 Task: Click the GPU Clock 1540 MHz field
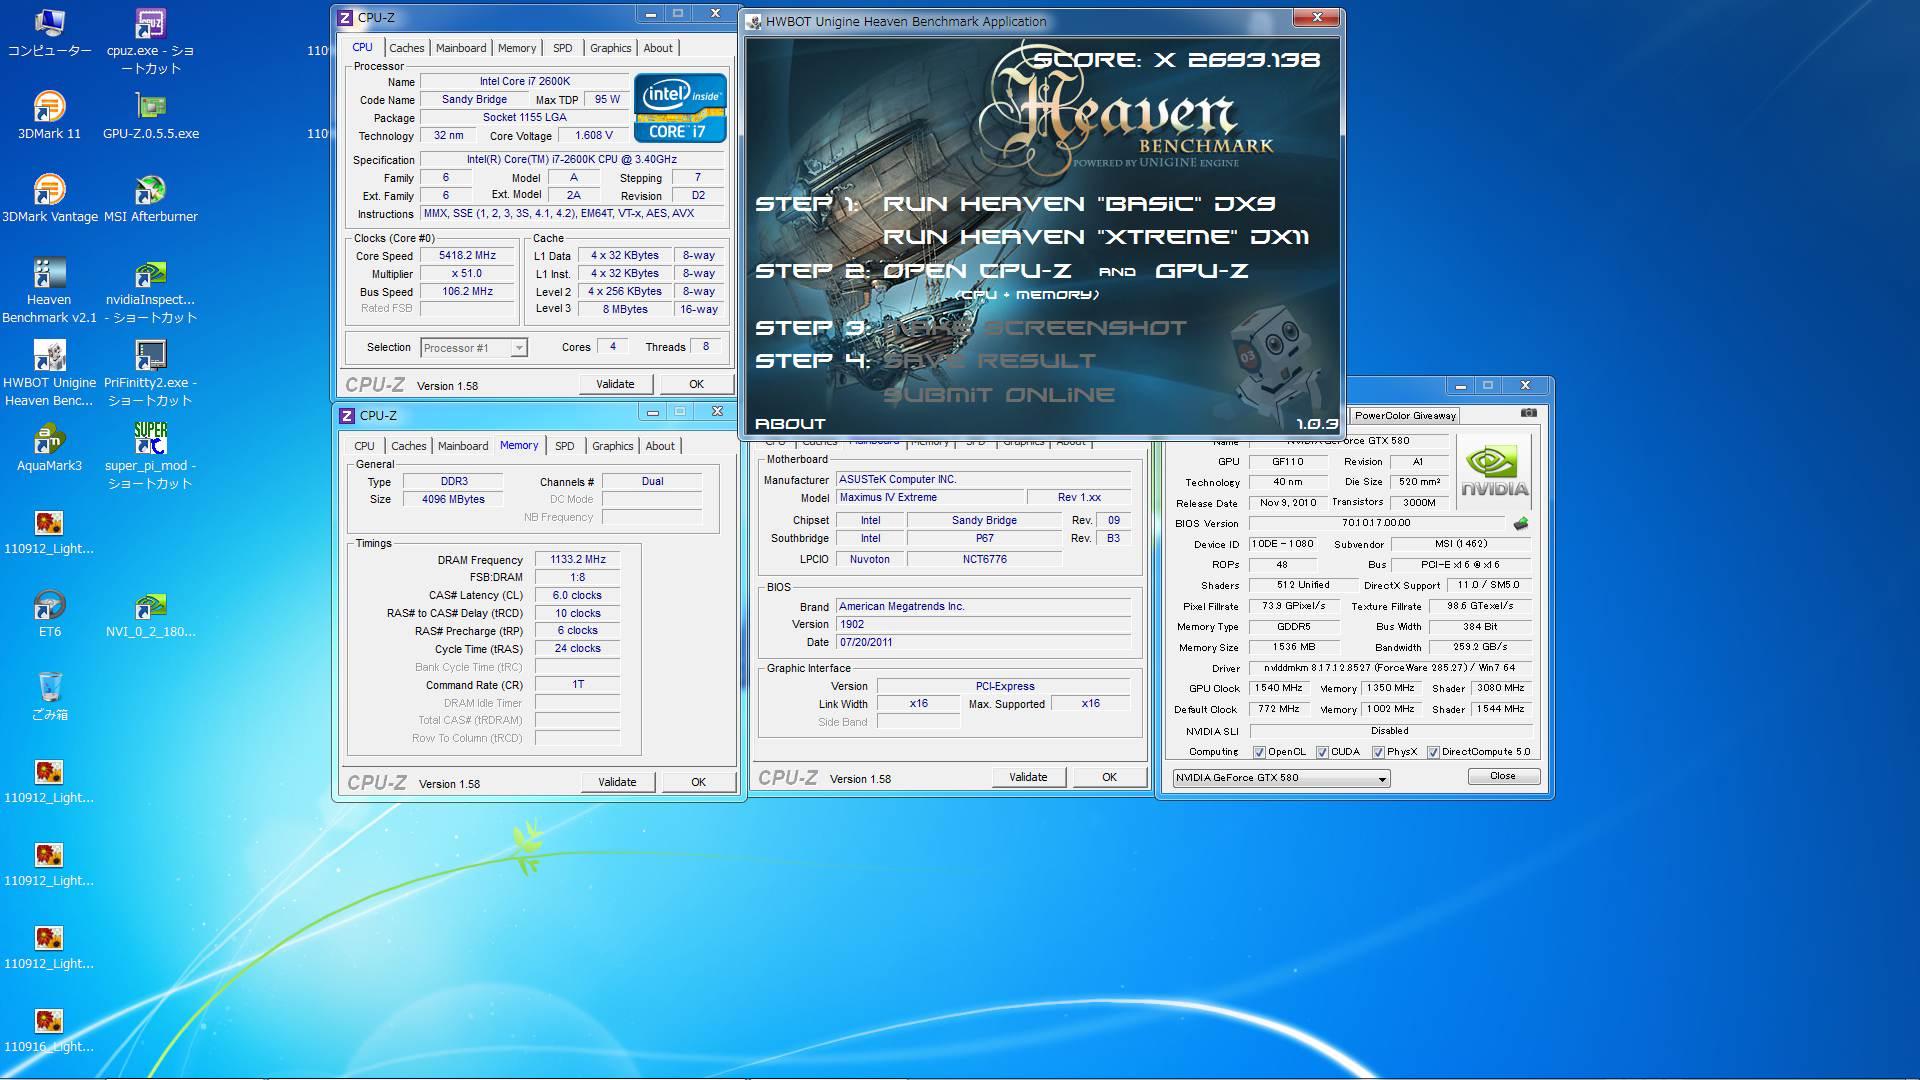coord(1278,688)
